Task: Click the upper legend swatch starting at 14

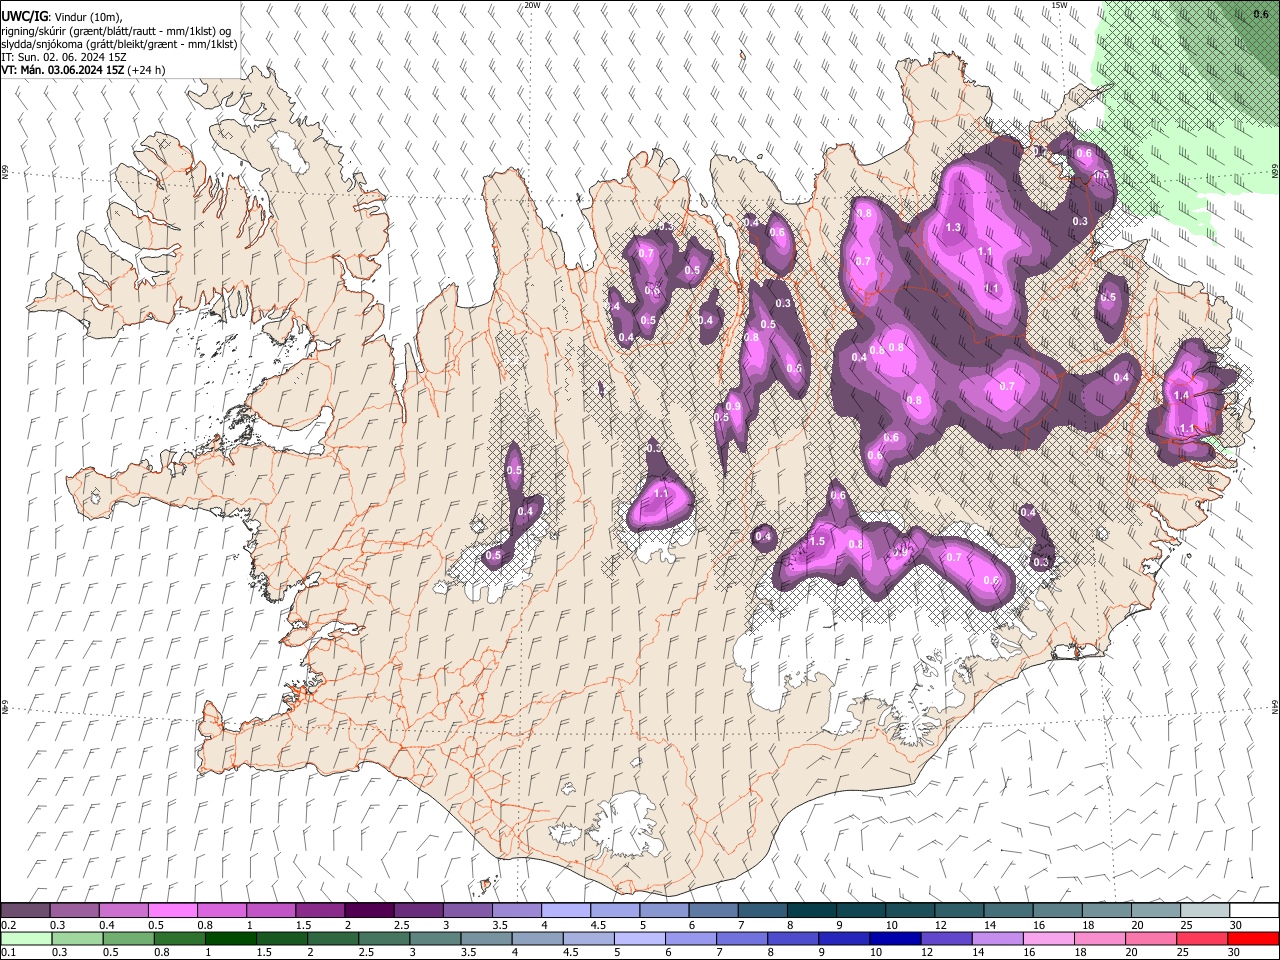Action: [x=1008, y=910]
